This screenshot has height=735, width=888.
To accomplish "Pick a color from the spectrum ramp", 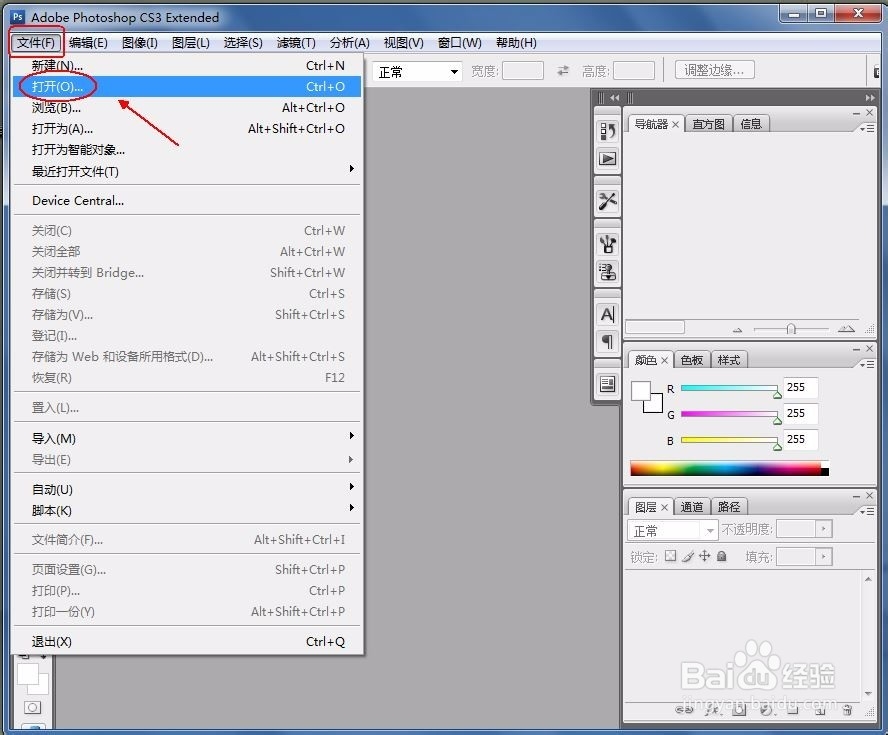I will tap(730, 466).
